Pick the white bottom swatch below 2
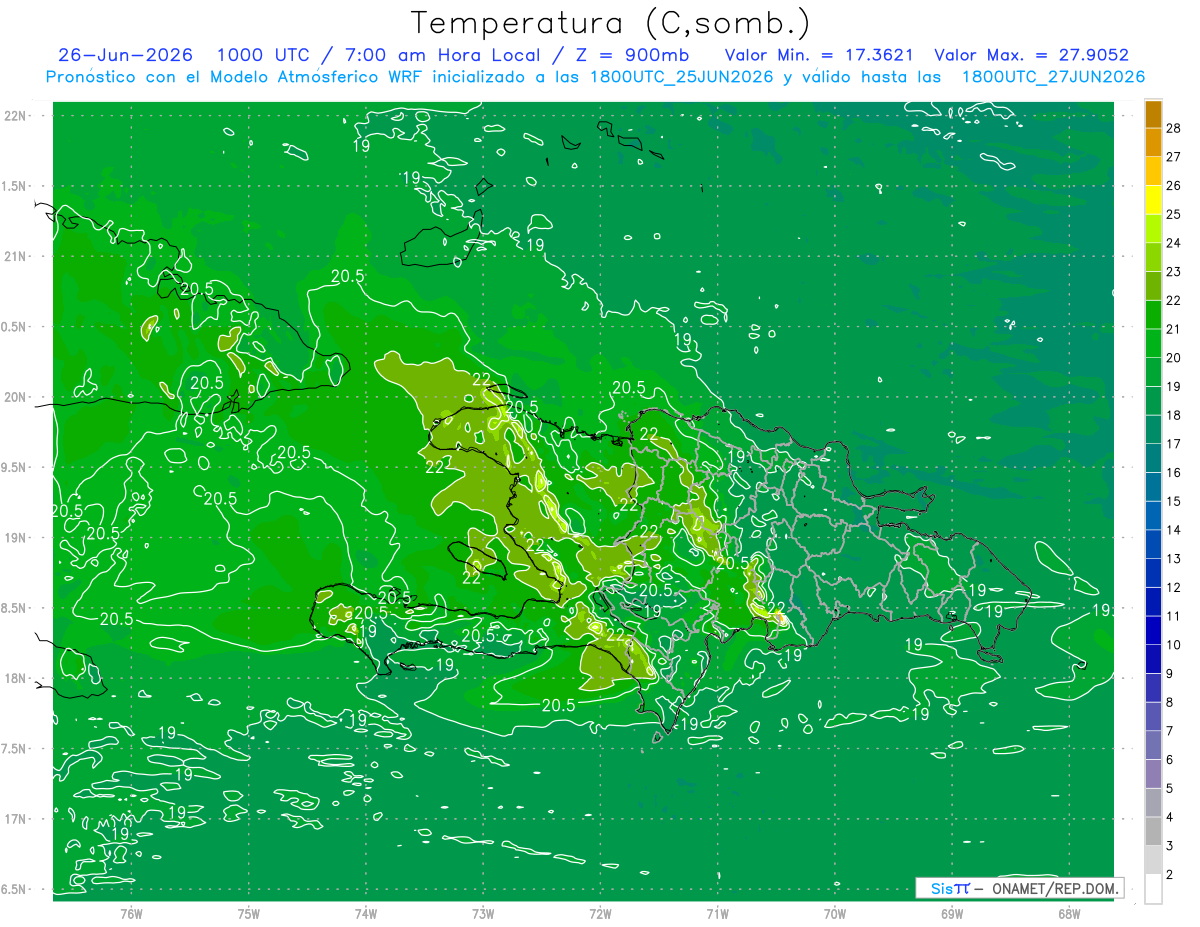This screenshot has height=927, width=1200. [x=1153, y=889]
